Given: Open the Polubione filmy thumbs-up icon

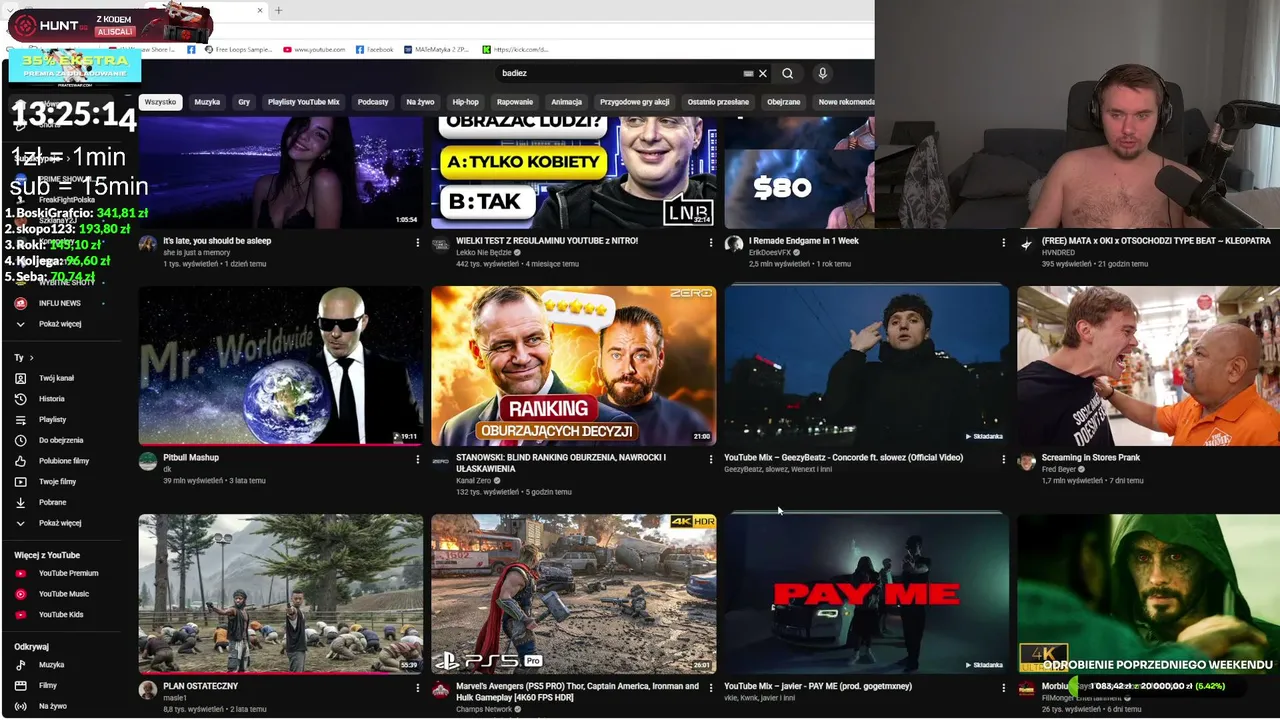Looking at the screenshot, I should click(x=20, y=461).
